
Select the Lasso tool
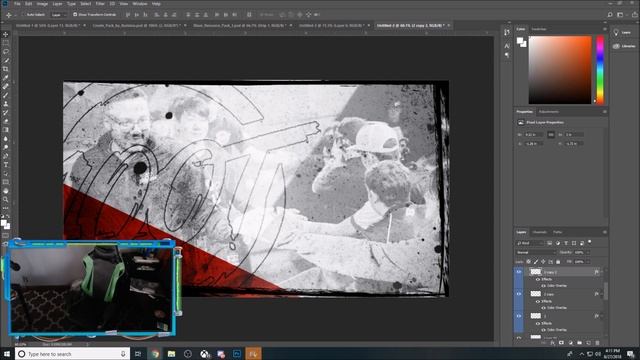(x=6, y=52)
